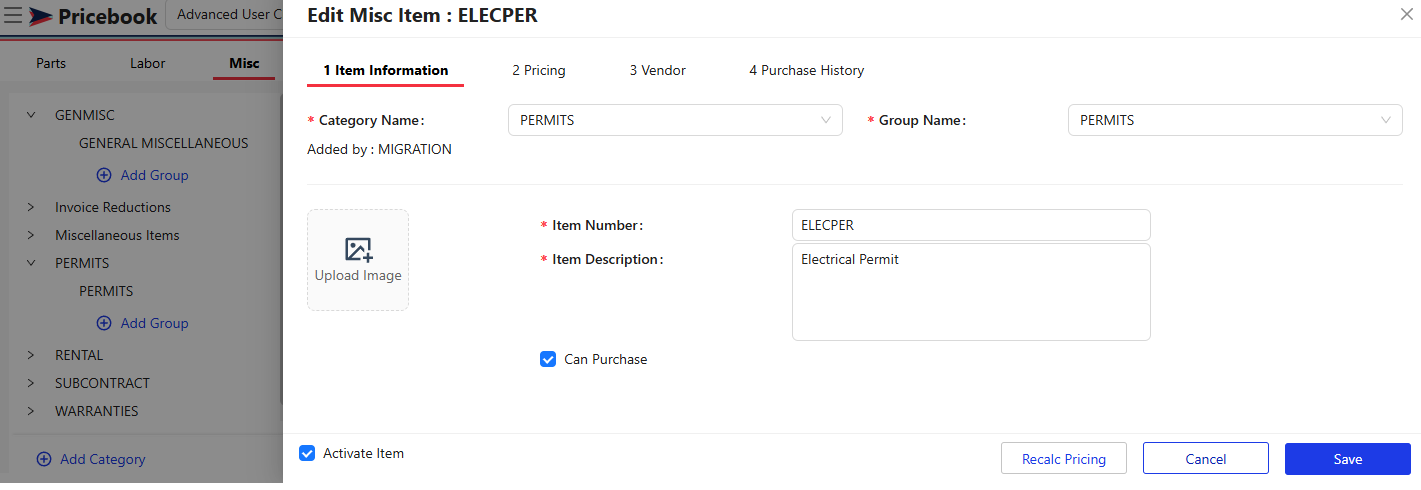Click the Add Group plus icon under PERMITS

tap(104, 323)
